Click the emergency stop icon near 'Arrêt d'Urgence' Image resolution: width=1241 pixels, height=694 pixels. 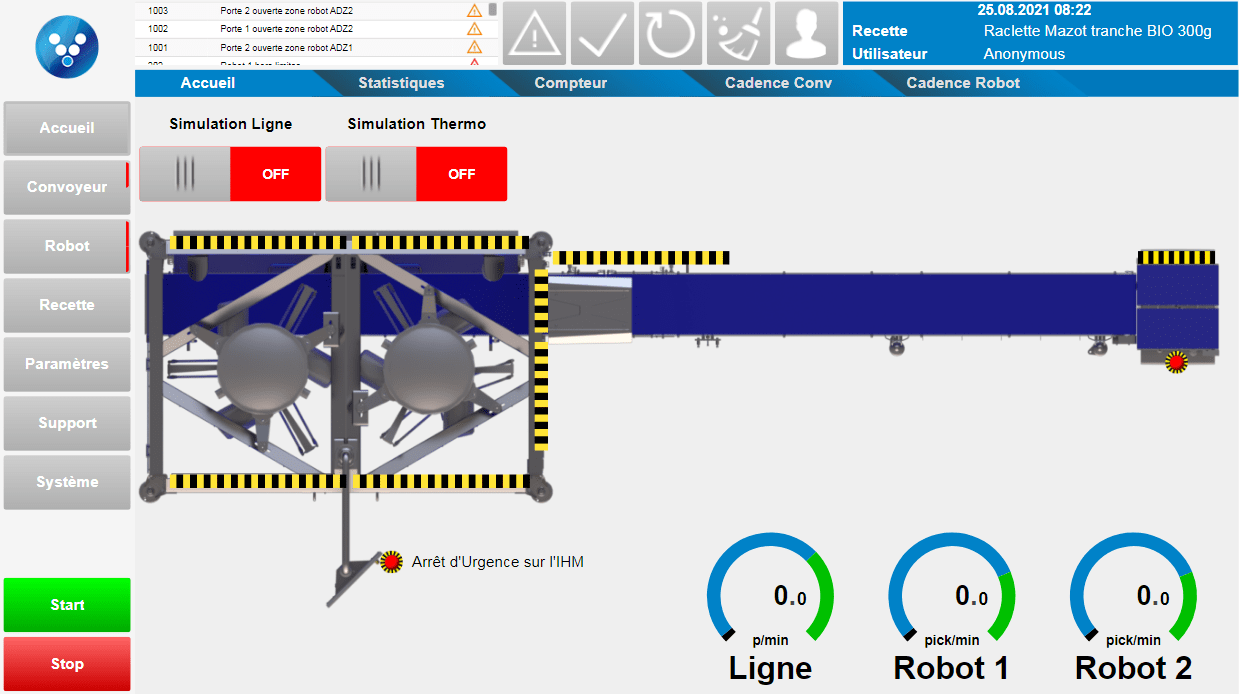point(389,561)
